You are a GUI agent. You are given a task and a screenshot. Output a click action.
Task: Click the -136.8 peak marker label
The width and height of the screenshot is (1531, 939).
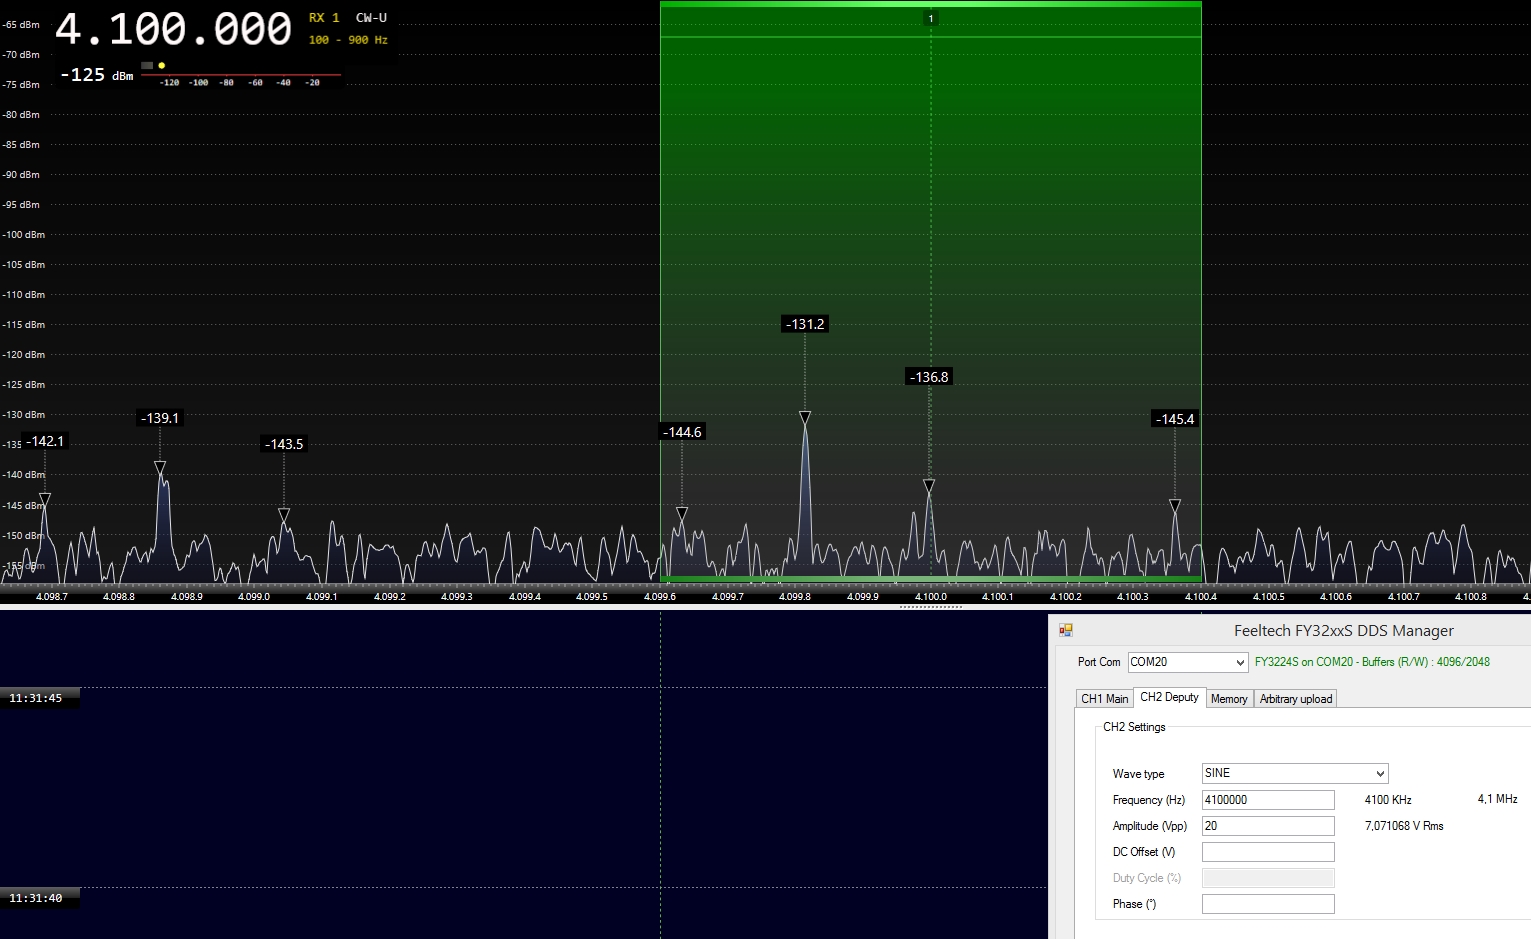[x=929, y=377]
